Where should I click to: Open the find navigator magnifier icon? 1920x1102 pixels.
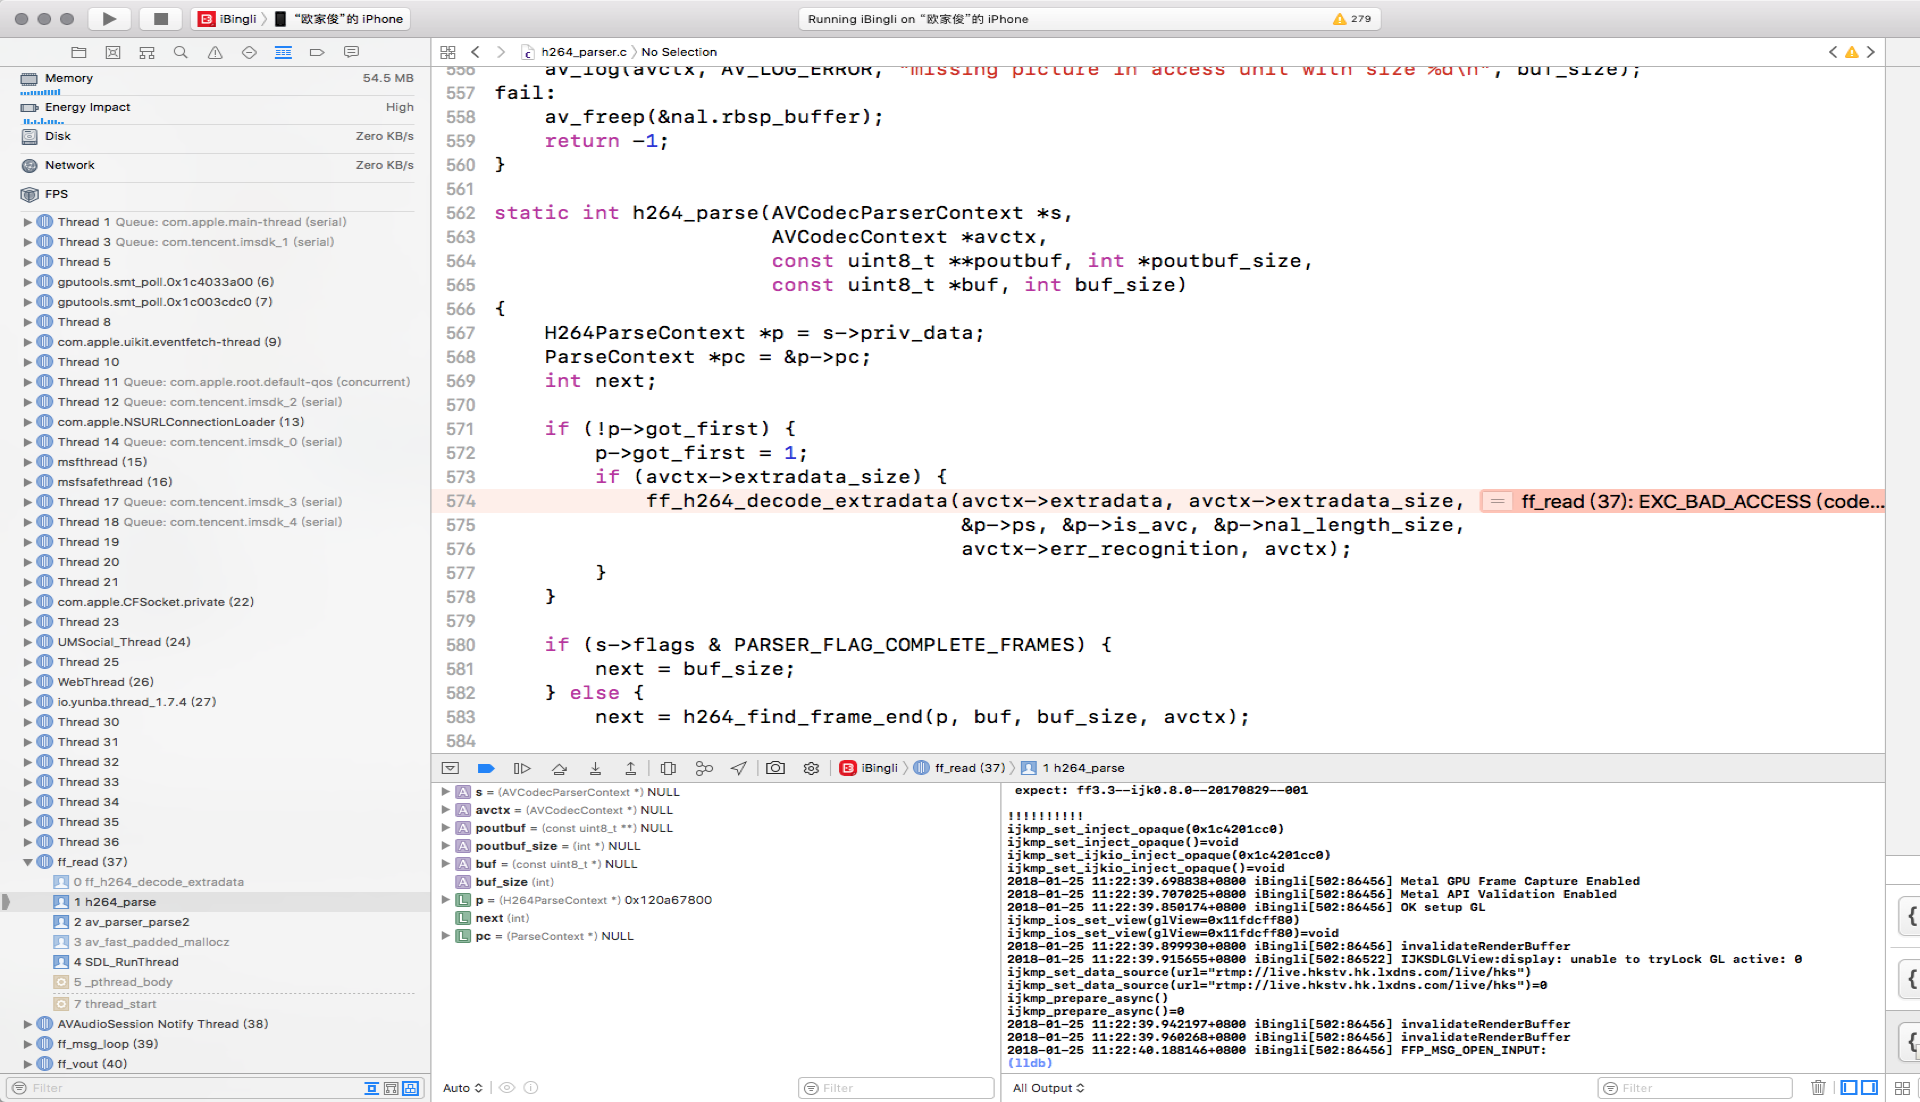181,52
